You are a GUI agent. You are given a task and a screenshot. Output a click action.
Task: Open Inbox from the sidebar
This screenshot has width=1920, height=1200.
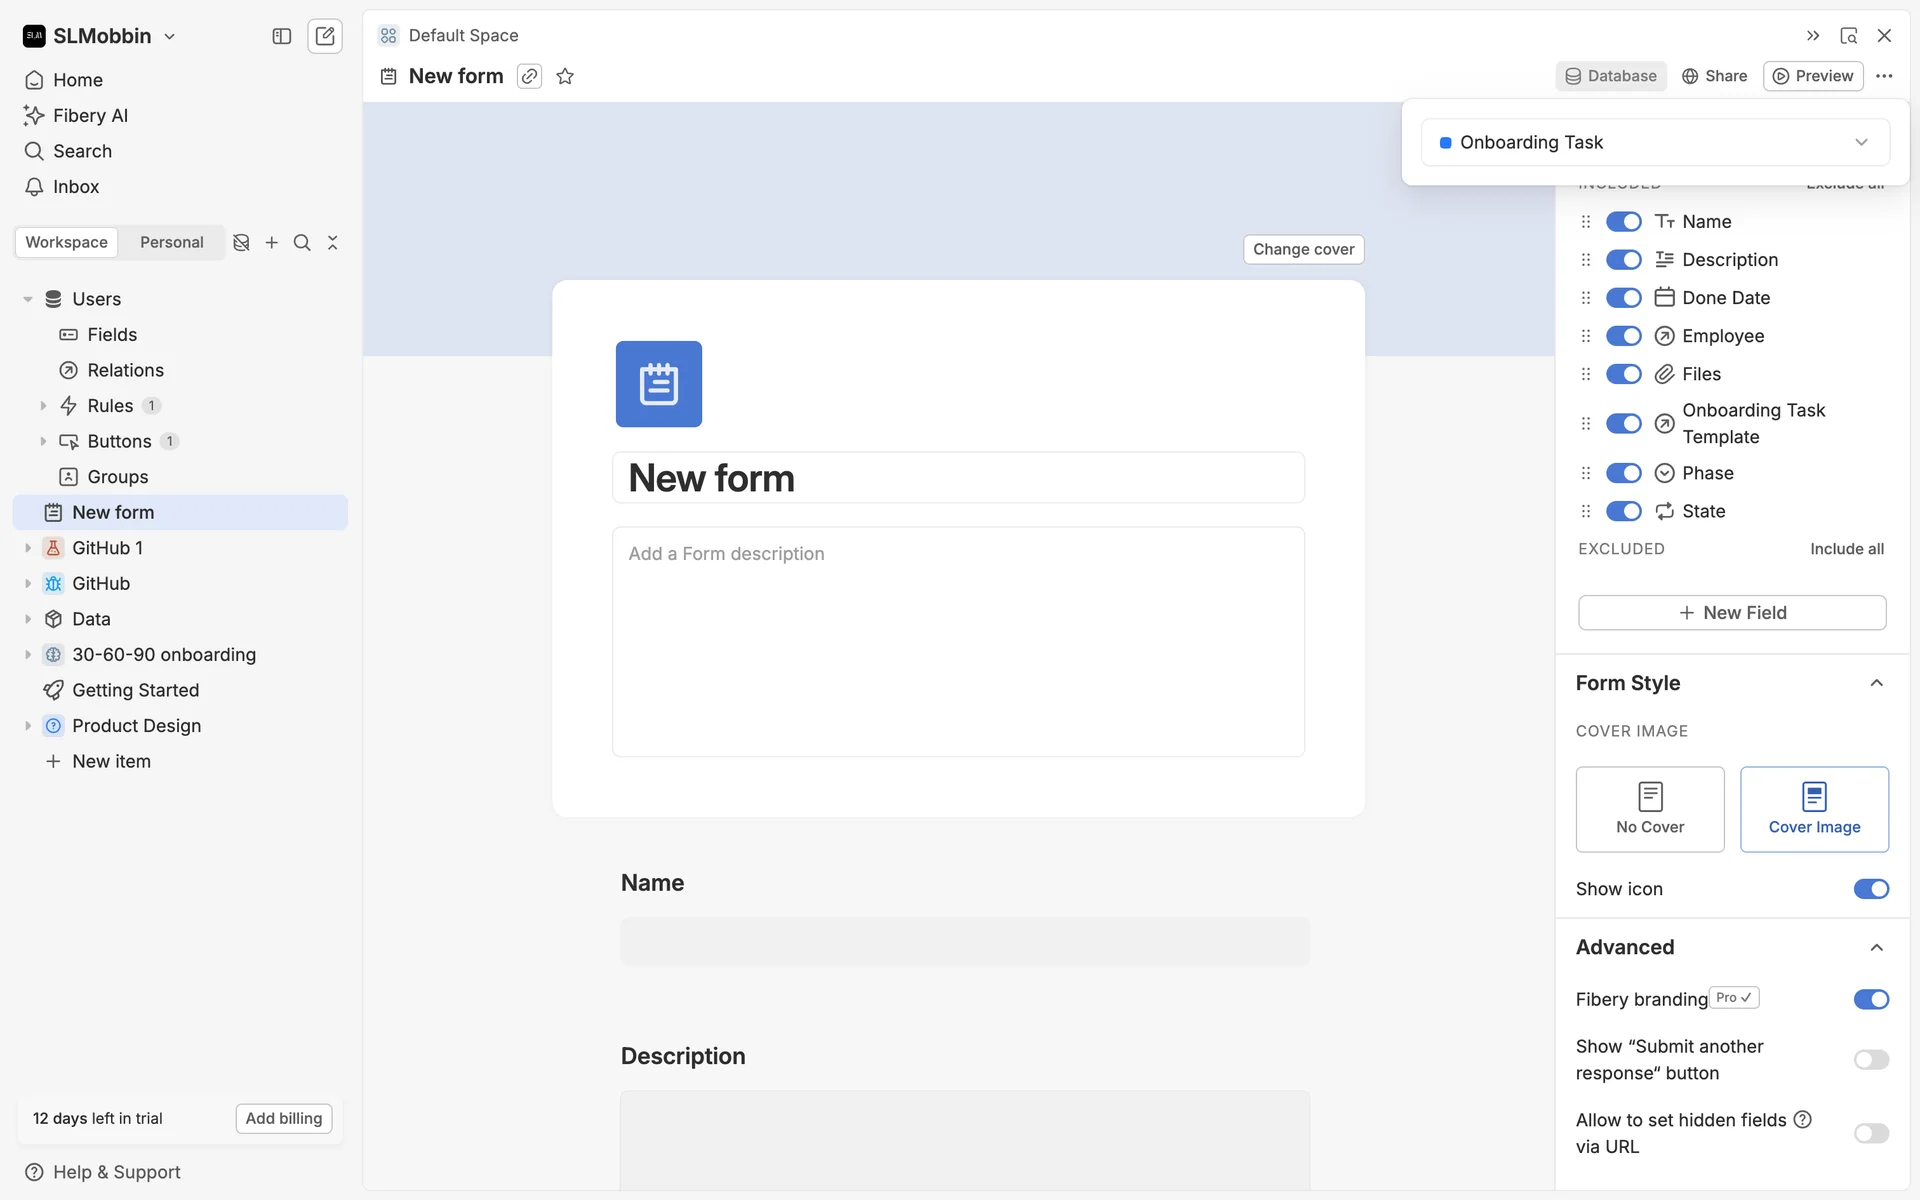point(75,187)
